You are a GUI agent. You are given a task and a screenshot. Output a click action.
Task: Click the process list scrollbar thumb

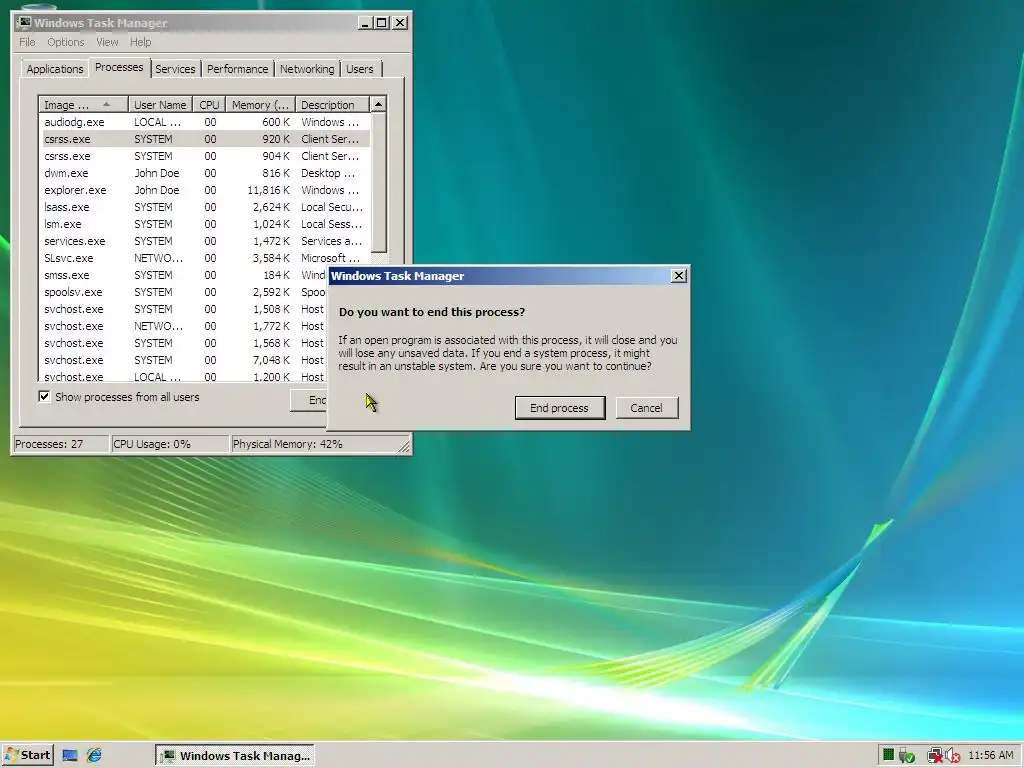point(378,183)
